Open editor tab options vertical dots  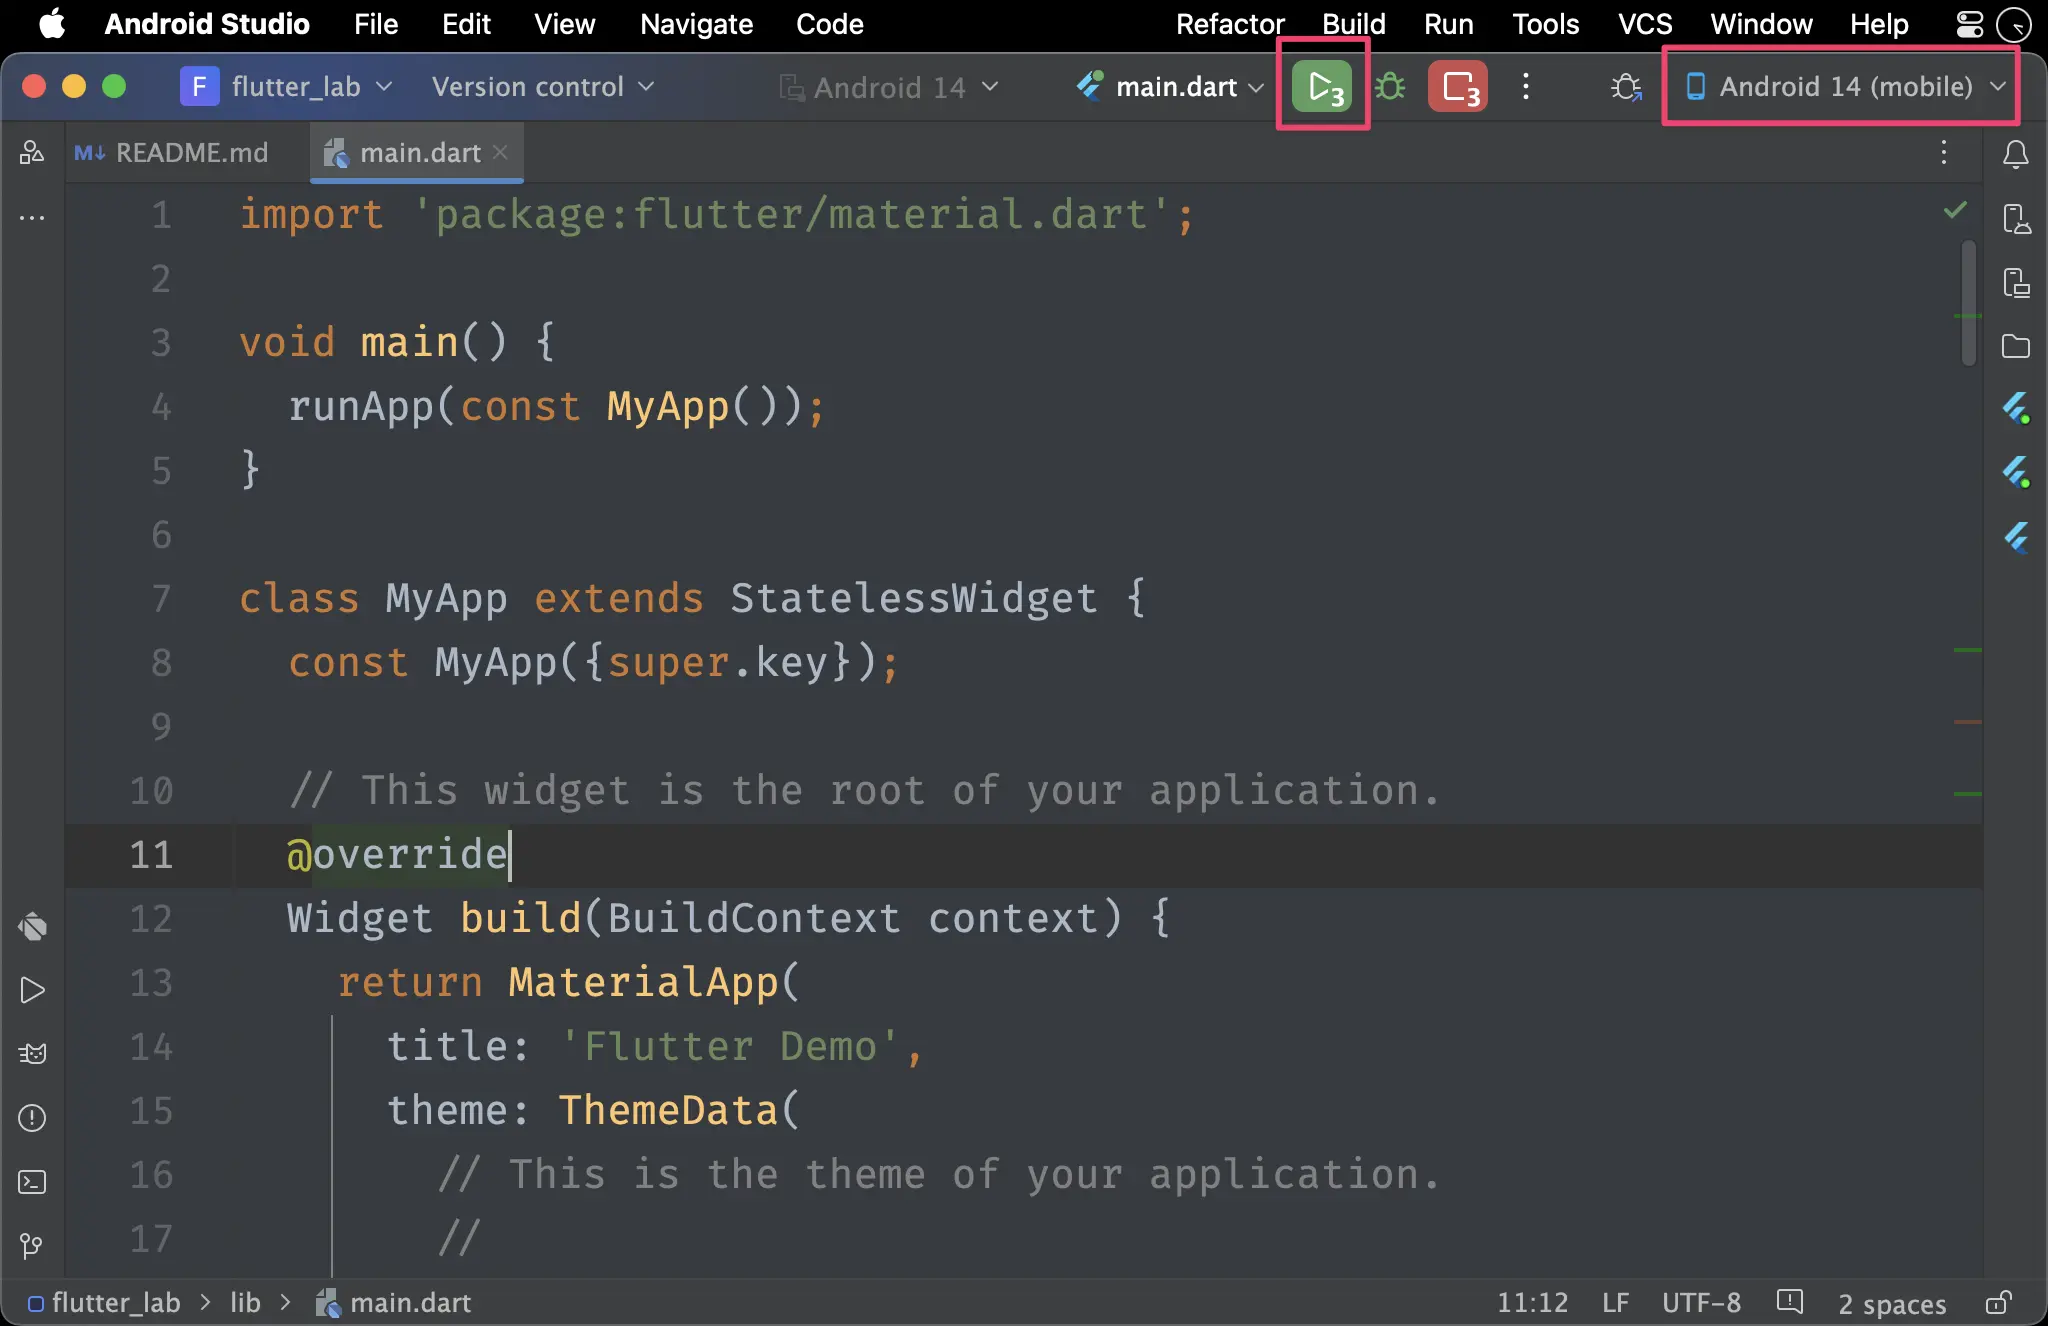[1944, 152]
